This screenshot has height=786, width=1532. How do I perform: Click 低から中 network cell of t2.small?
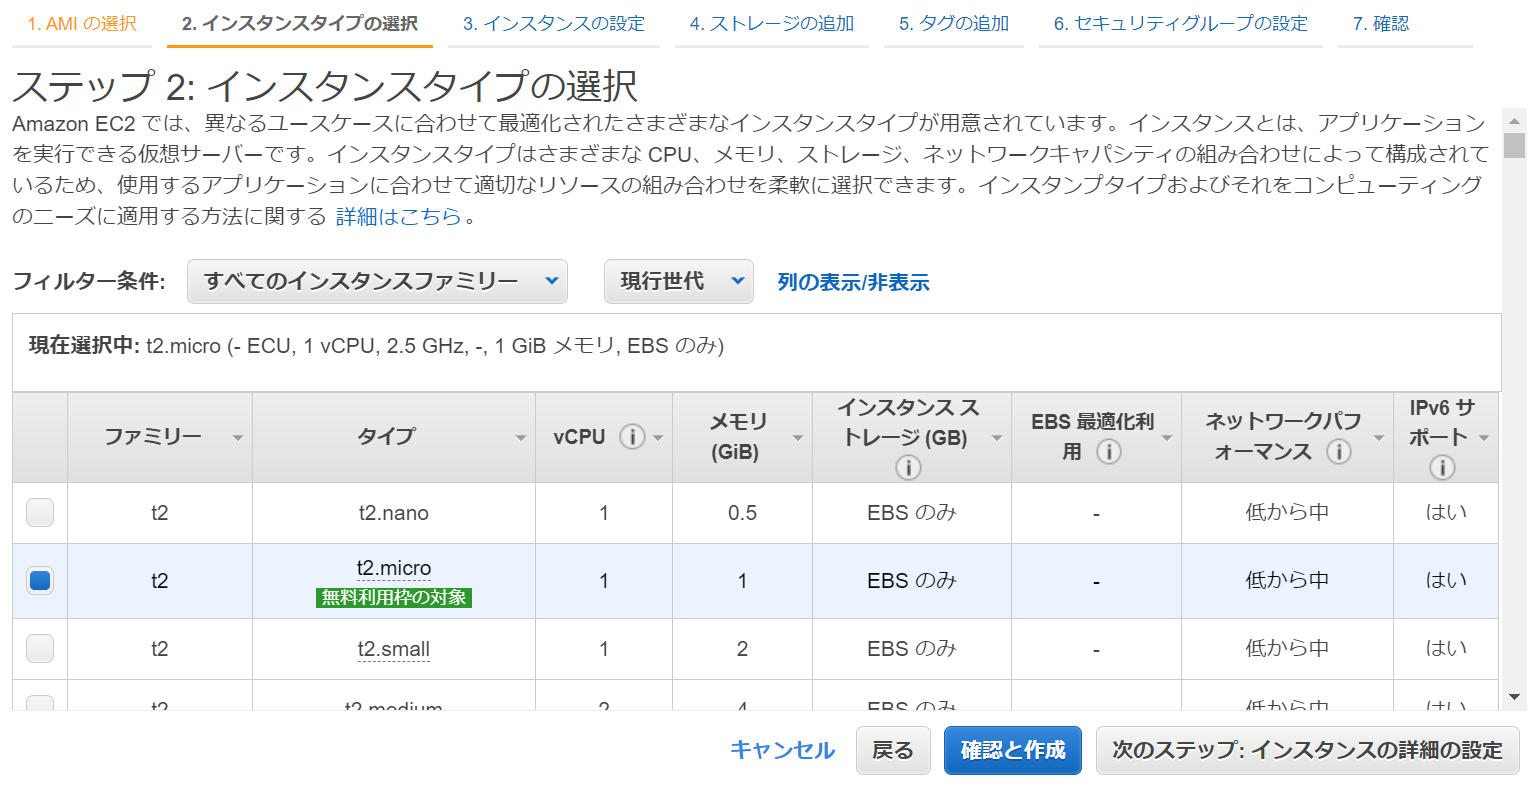(x=1287, y=648)
